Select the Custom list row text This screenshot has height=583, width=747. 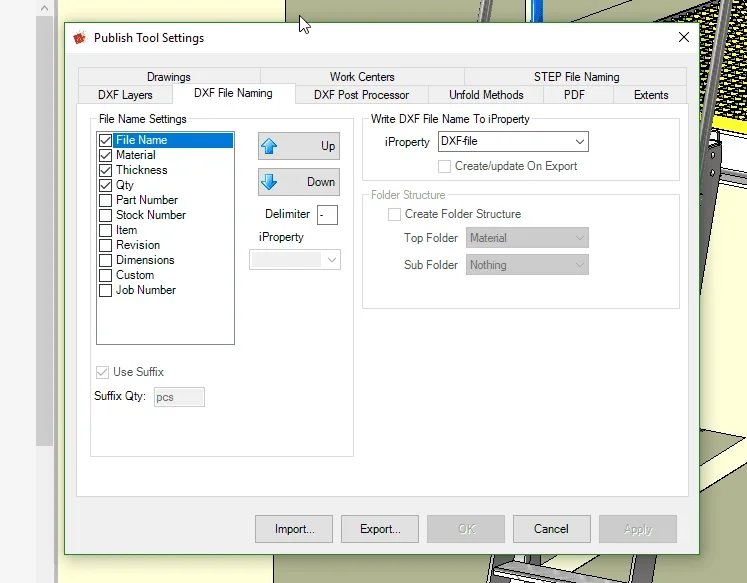pos(135,275)
